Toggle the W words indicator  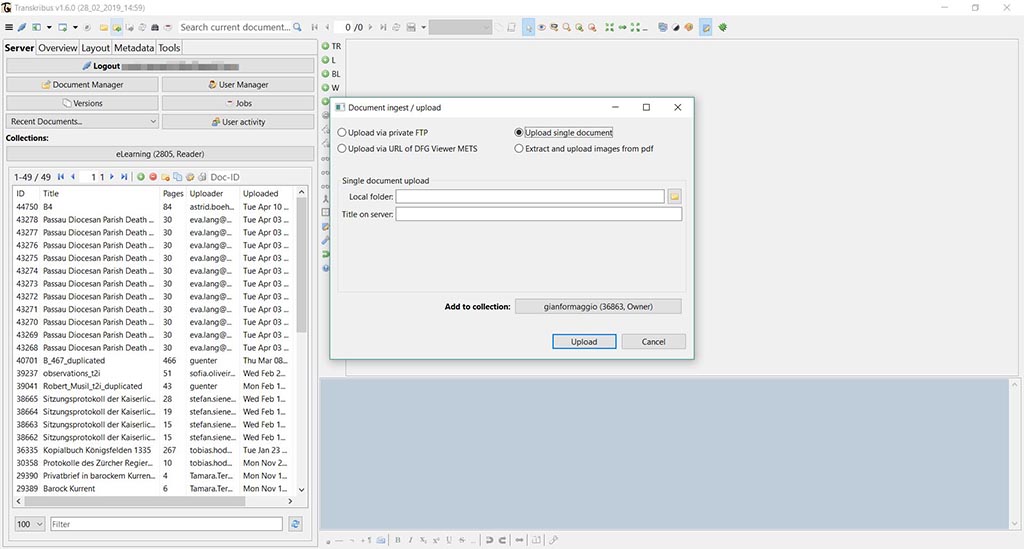(x=330, y=87)
